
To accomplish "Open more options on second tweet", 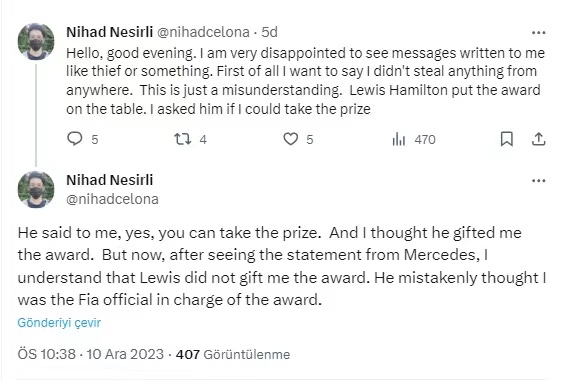I will pos(538,181).
